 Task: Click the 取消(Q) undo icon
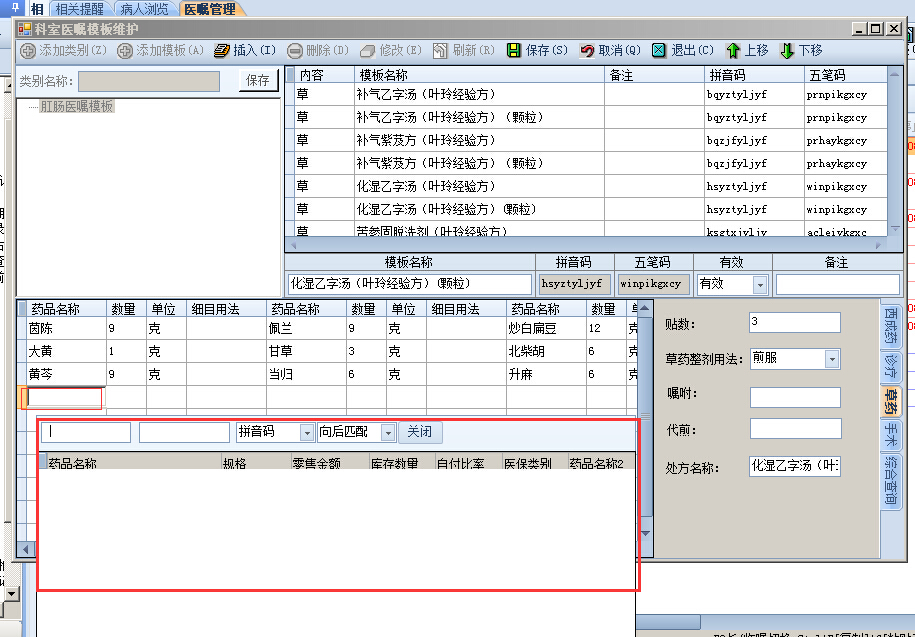[587, 51]
